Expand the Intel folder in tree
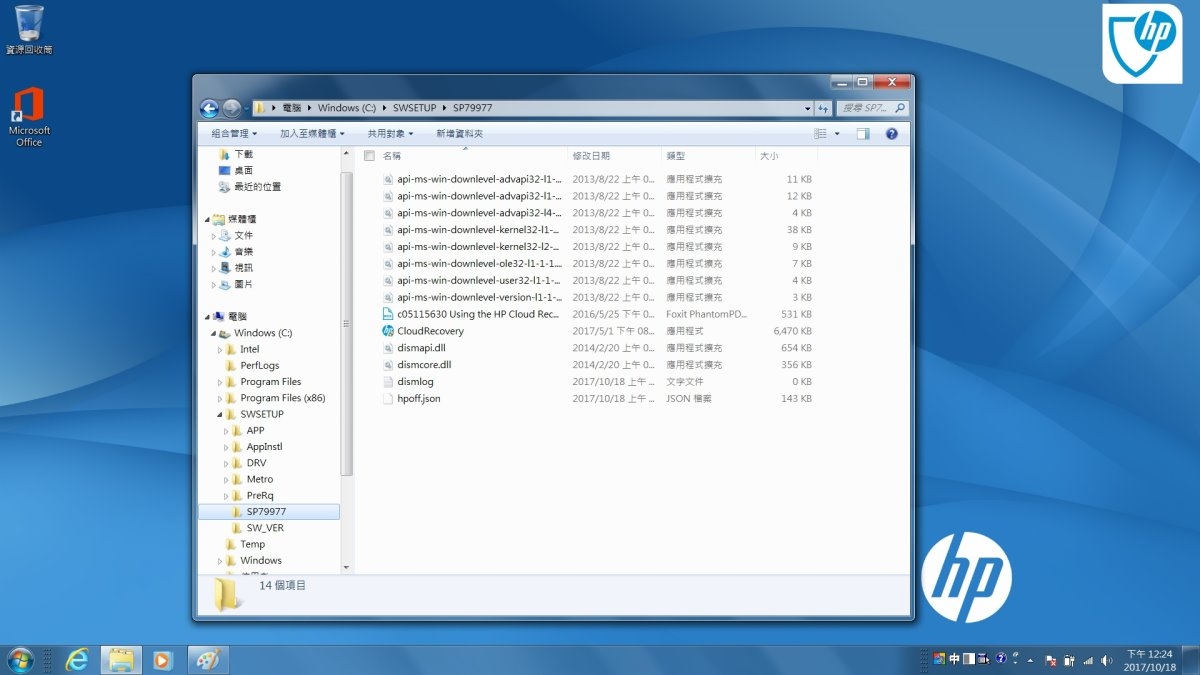 (220, 350)
